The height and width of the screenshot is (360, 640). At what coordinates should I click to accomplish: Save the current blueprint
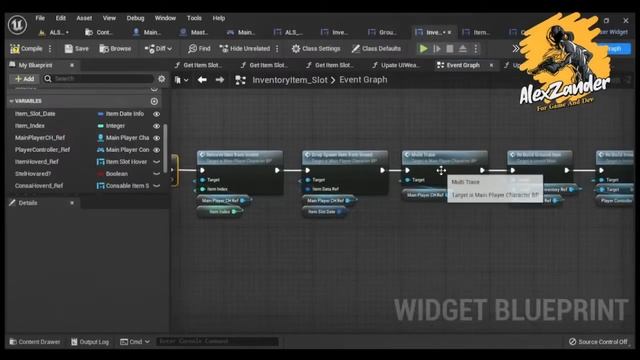(x=76, y=49)
